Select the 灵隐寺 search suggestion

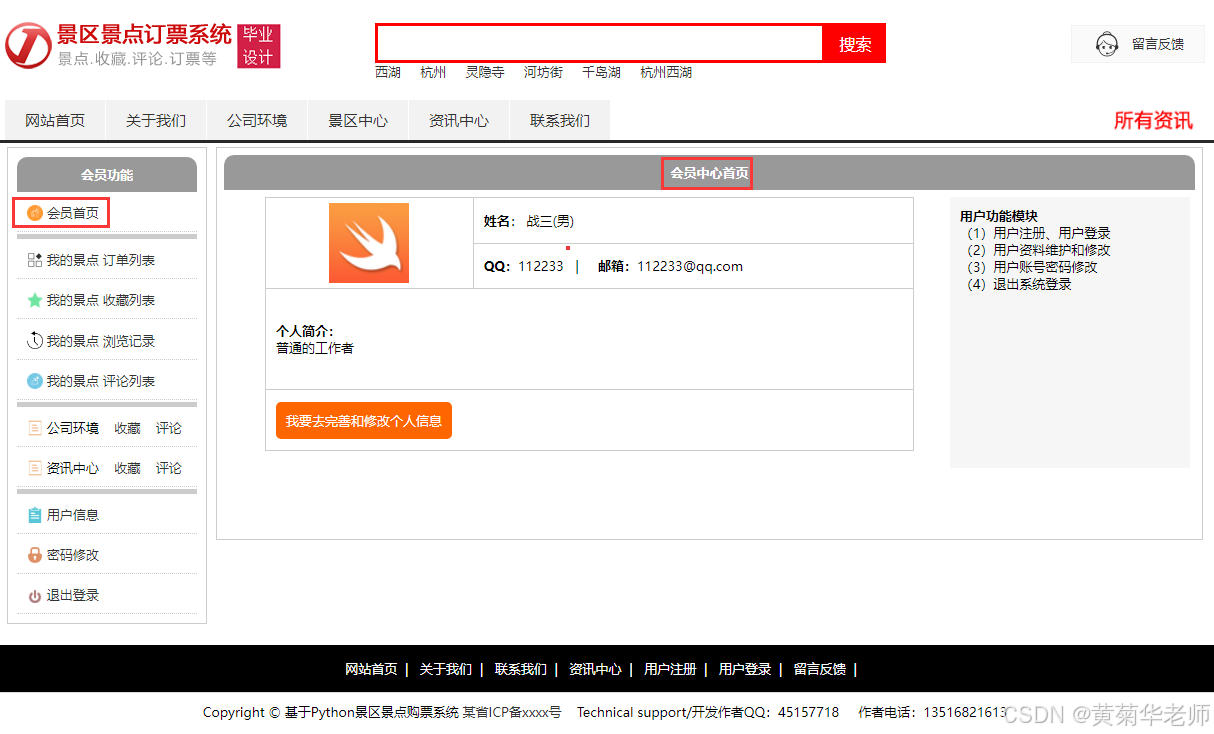(x=485, y=72)
